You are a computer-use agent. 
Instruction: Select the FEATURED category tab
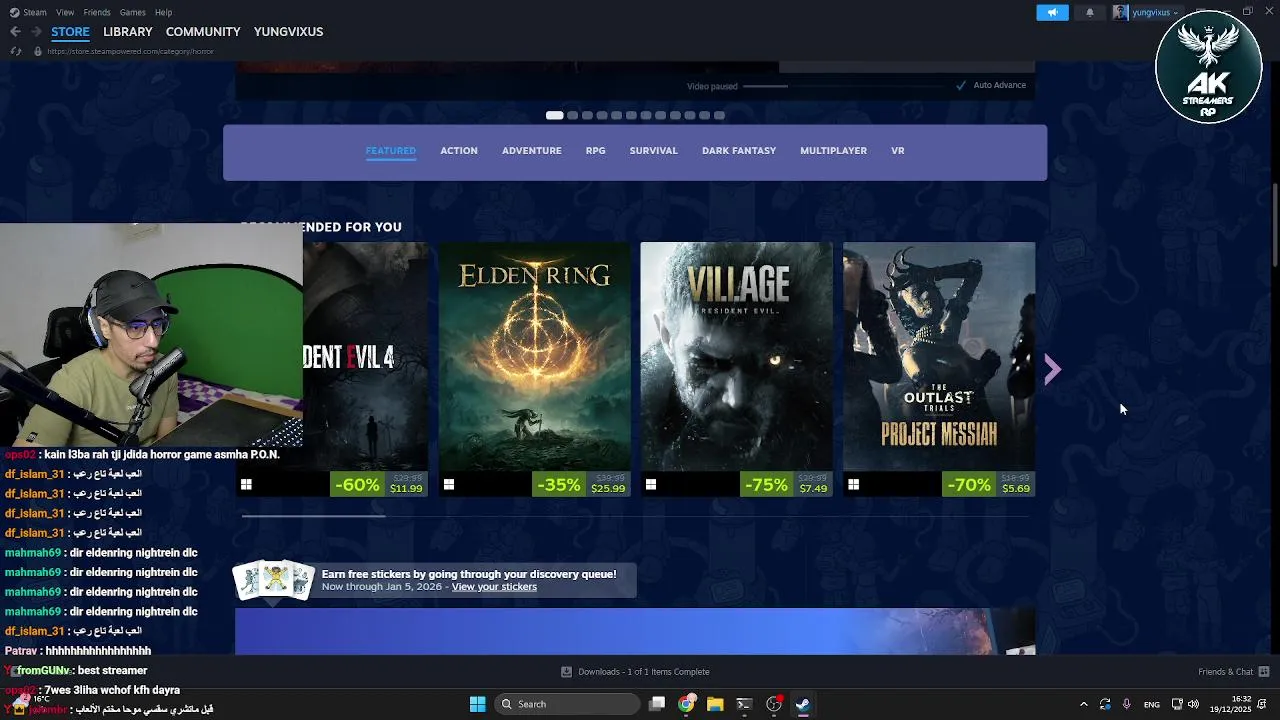tap(390, 151)
